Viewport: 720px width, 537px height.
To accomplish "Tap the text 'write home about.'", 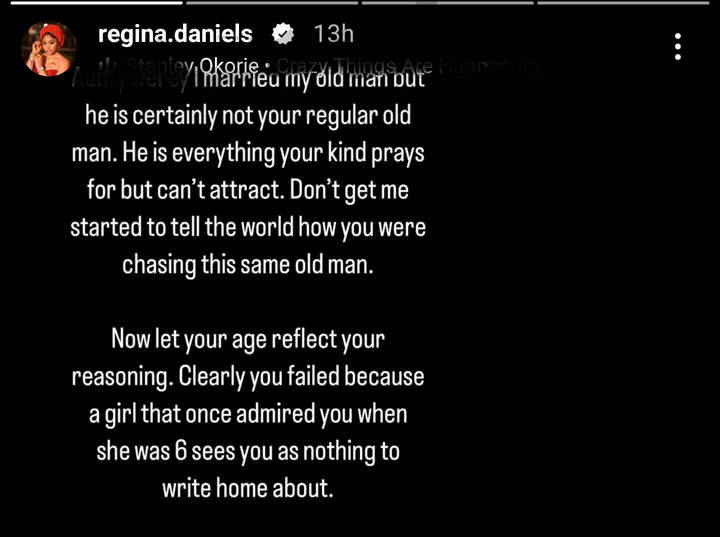I will click(248, 488).
